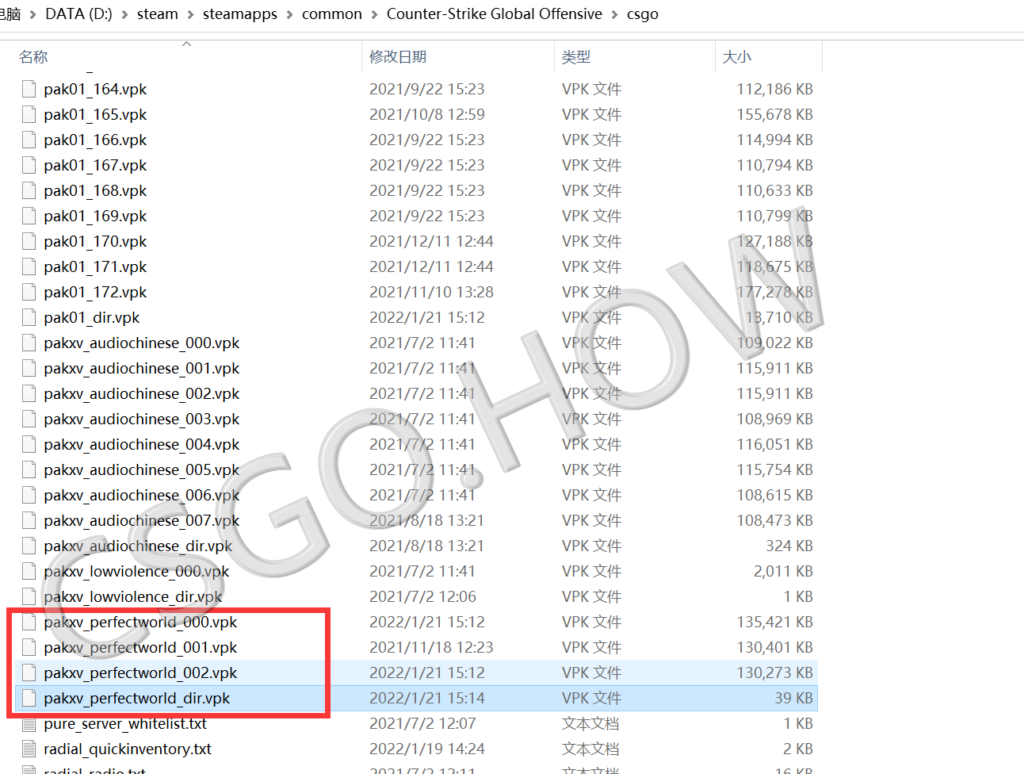Select file name pakxv_audiochinese_dir.vpk

pos(138,546)
